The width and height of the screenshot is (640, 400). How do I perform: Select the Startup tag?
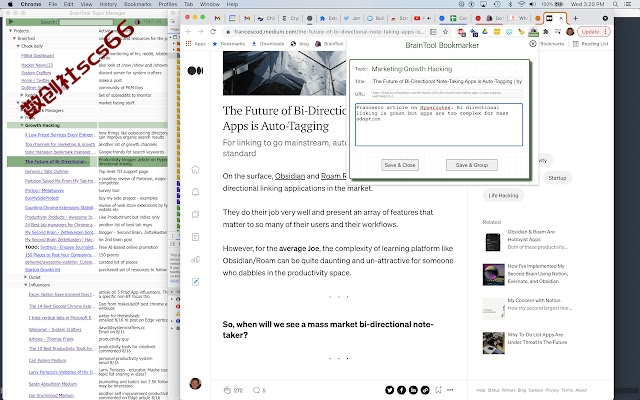[557, 178]
